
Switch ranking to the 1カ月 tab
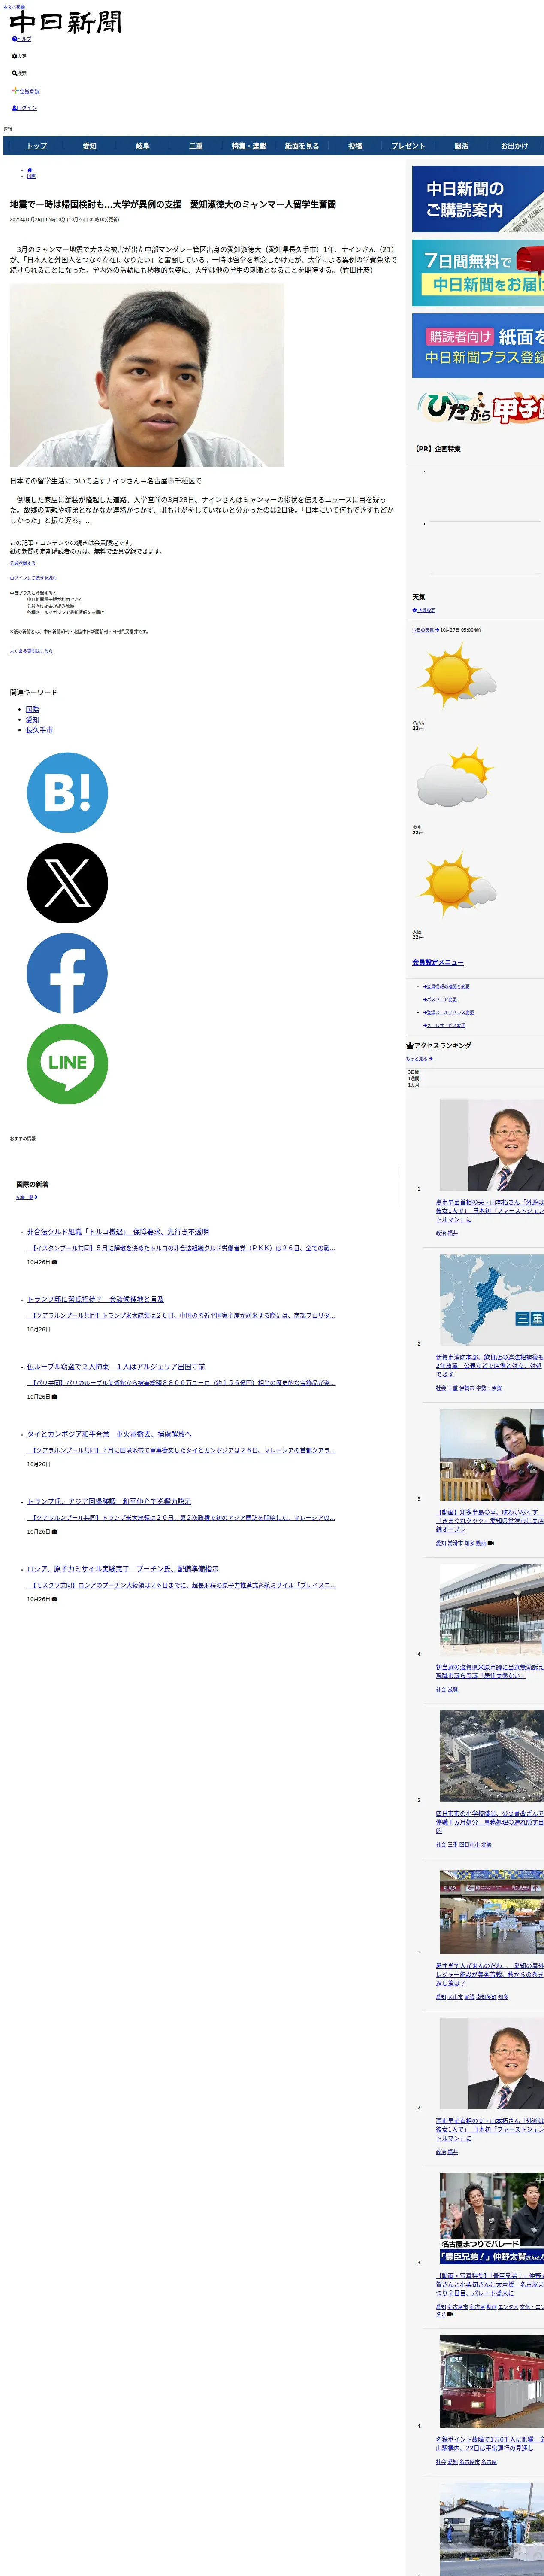(x=414, y=1085)
